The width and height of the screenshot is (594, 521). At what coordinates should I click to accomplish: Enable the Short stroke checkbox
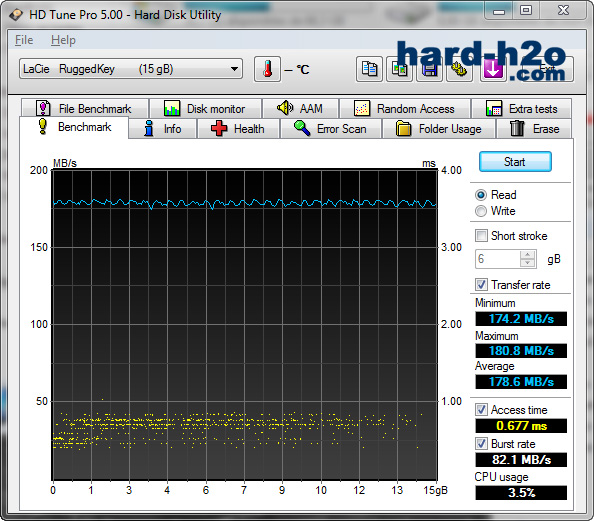click(481, 236)
